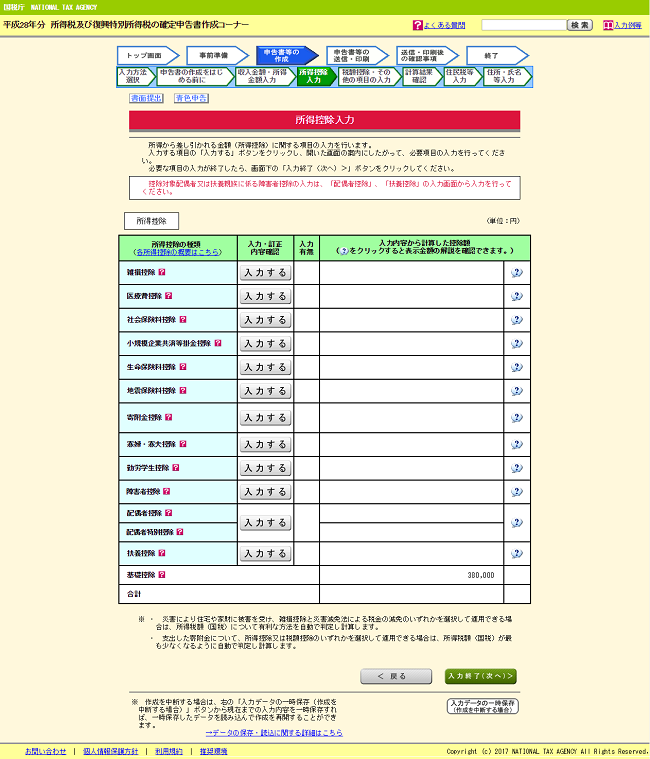Screen dimensions: 650x759
Task: Click the 検索 search button
Action: coord(580,25)
